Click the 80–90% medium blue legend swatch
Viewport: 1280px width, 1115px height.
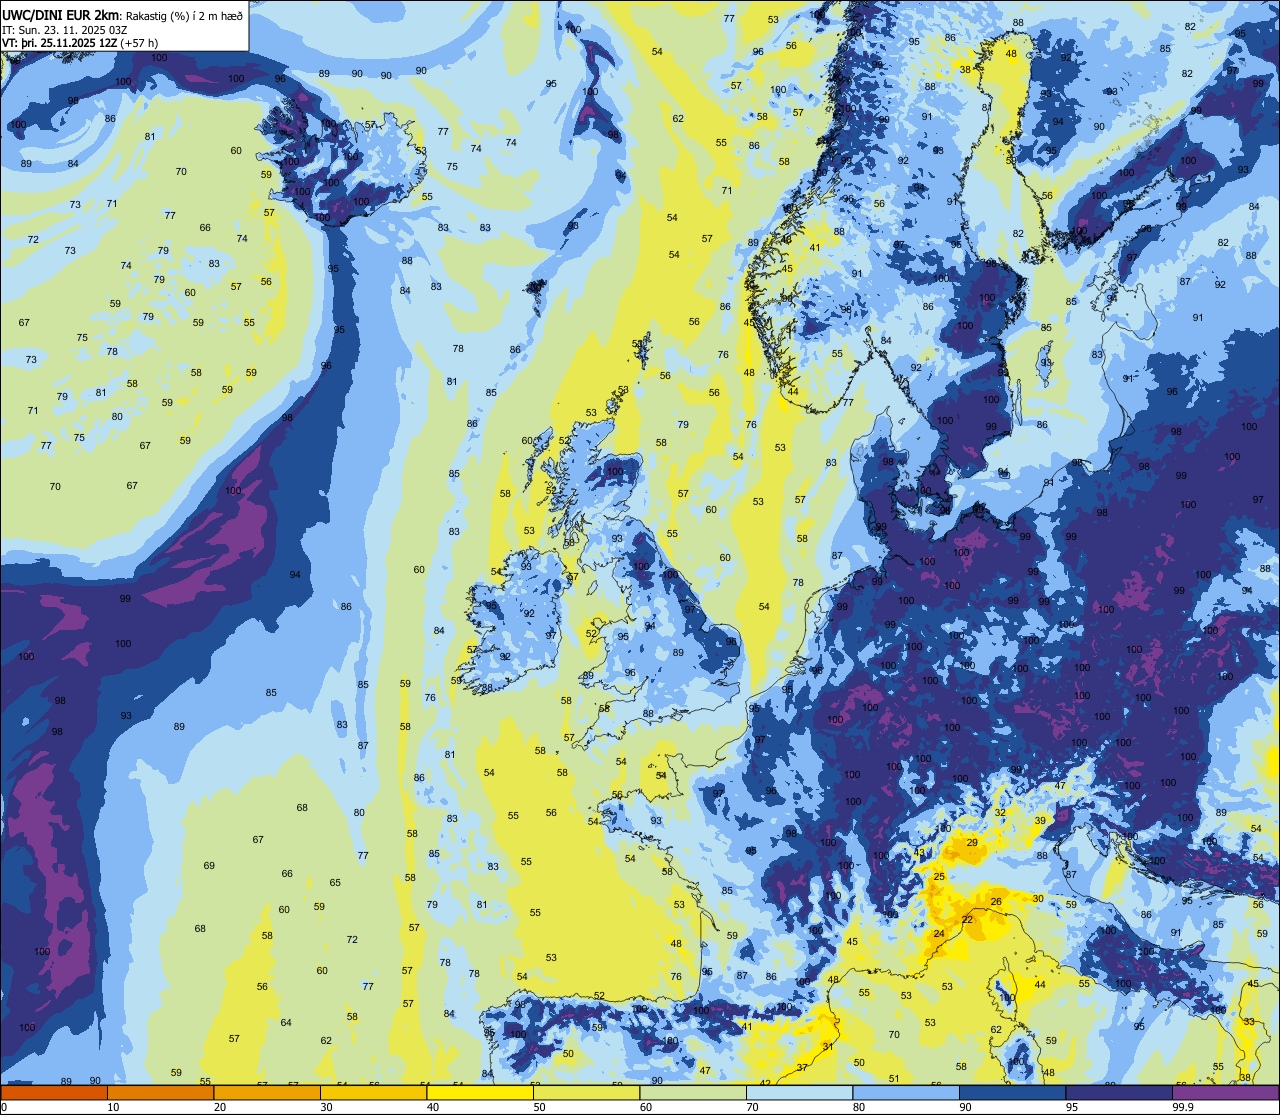(906, 1092)
